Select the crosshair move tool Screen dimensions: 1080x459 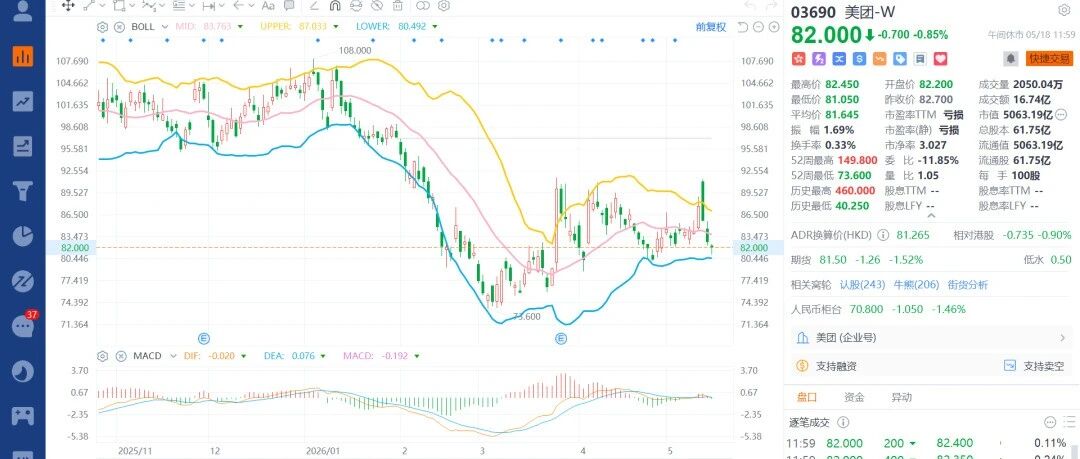tap(68, 6)
